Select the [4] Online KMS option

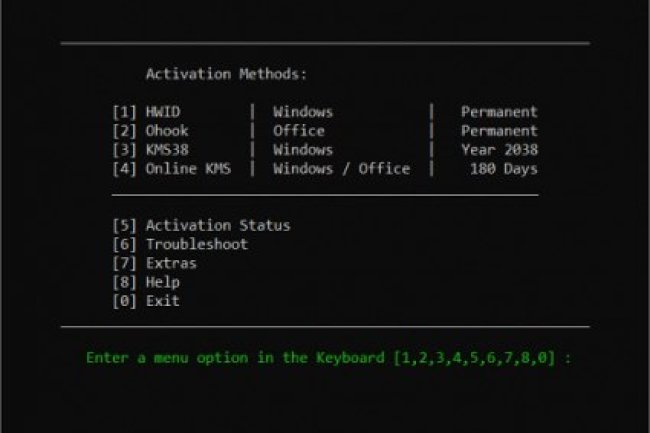[x=172, y=169]
